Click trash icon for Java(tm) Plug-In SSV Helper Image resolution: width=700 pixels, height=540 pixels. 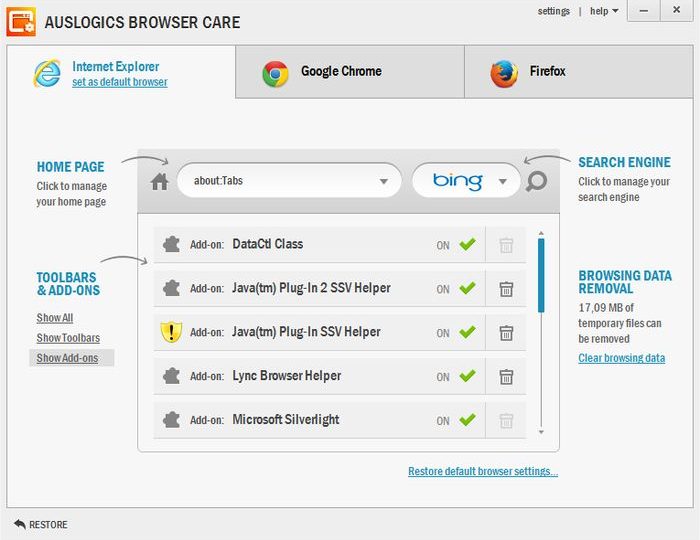coord(506,333)
